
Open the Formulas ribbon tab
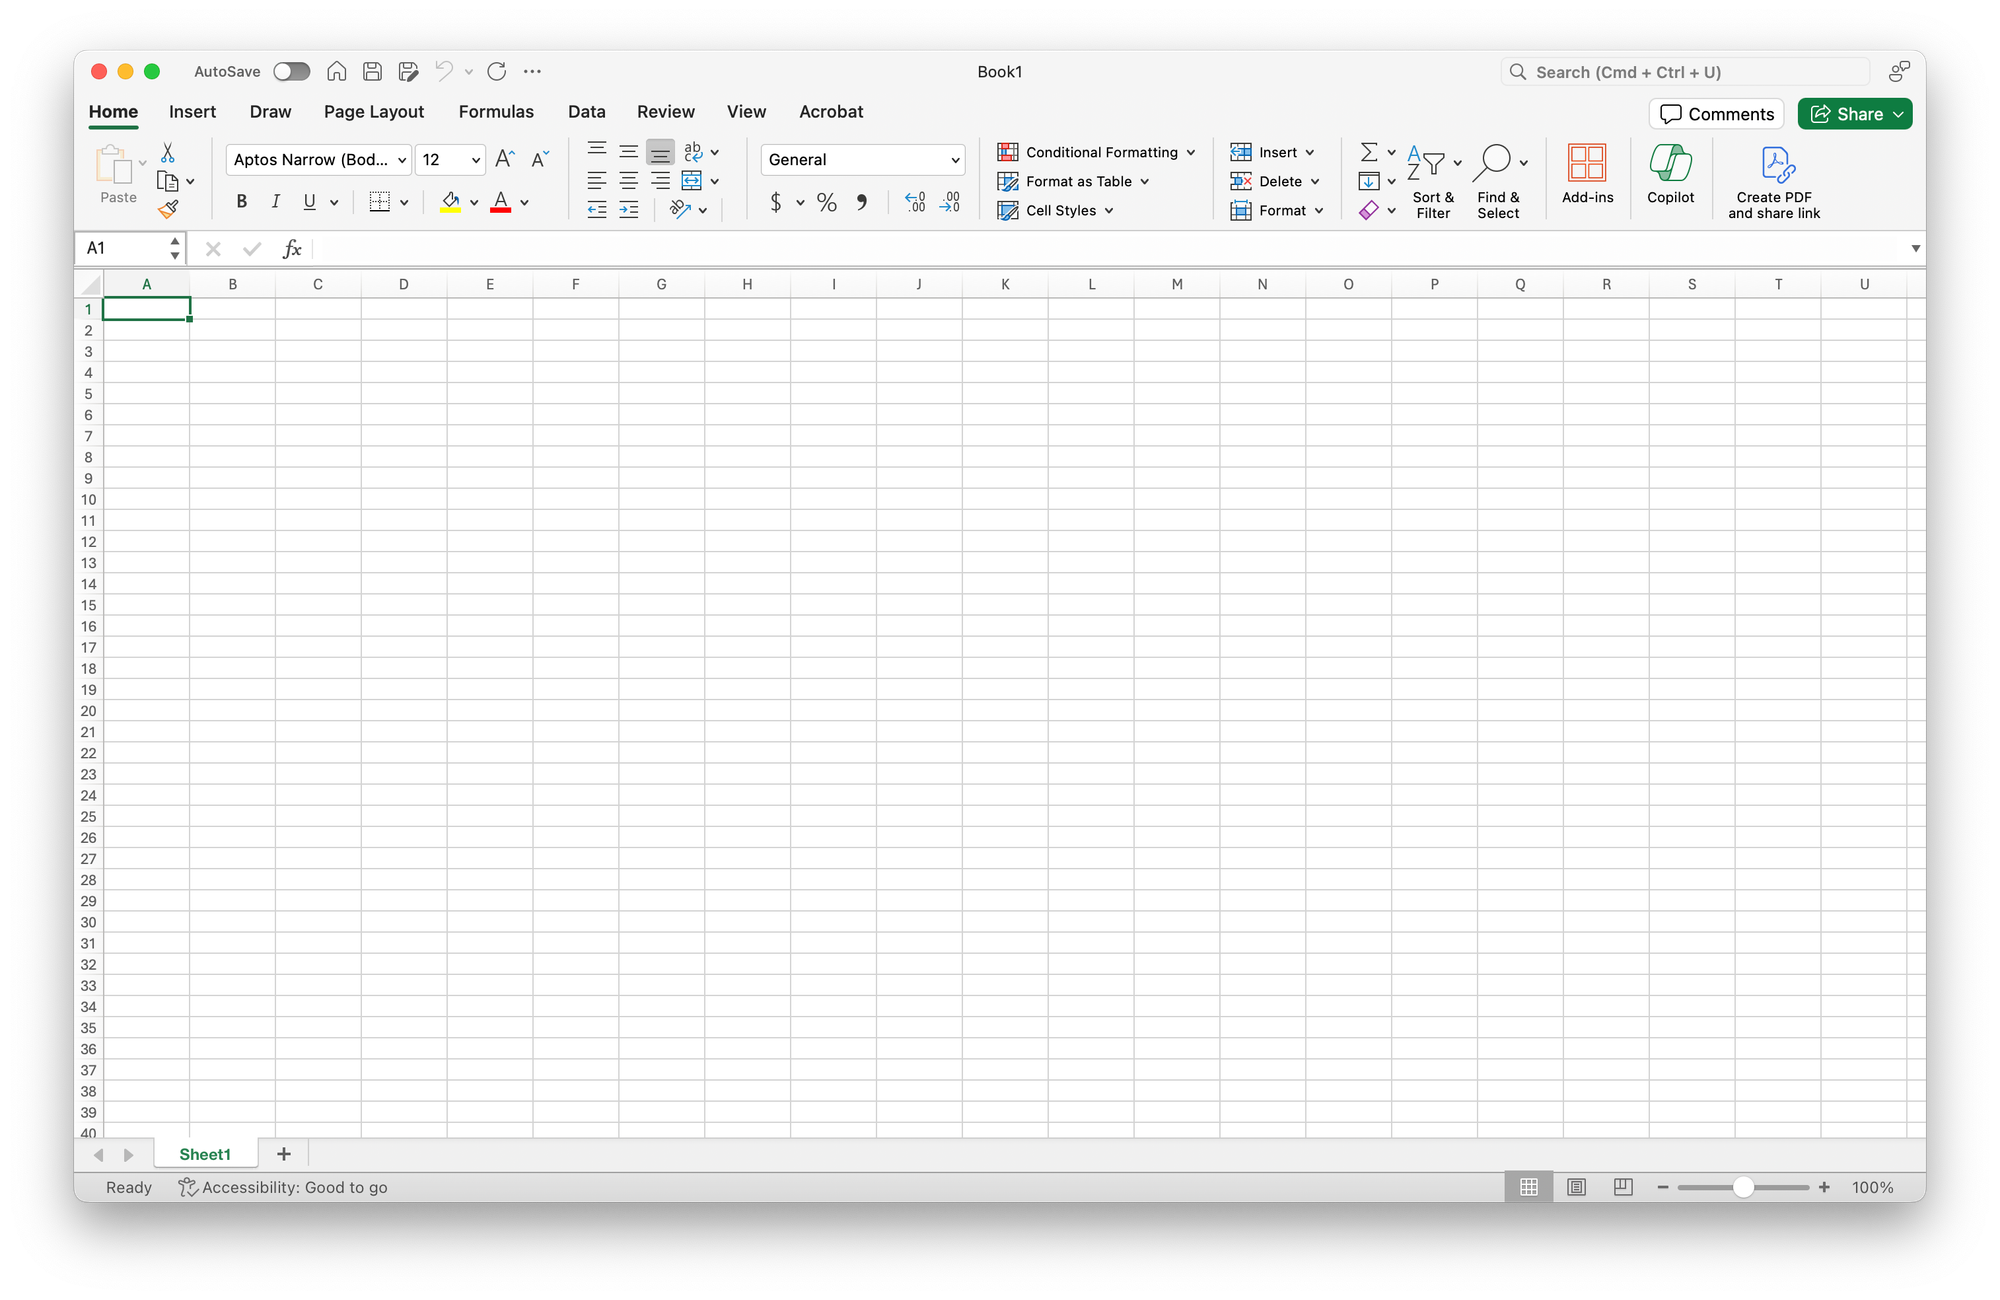tap(496, 112)
